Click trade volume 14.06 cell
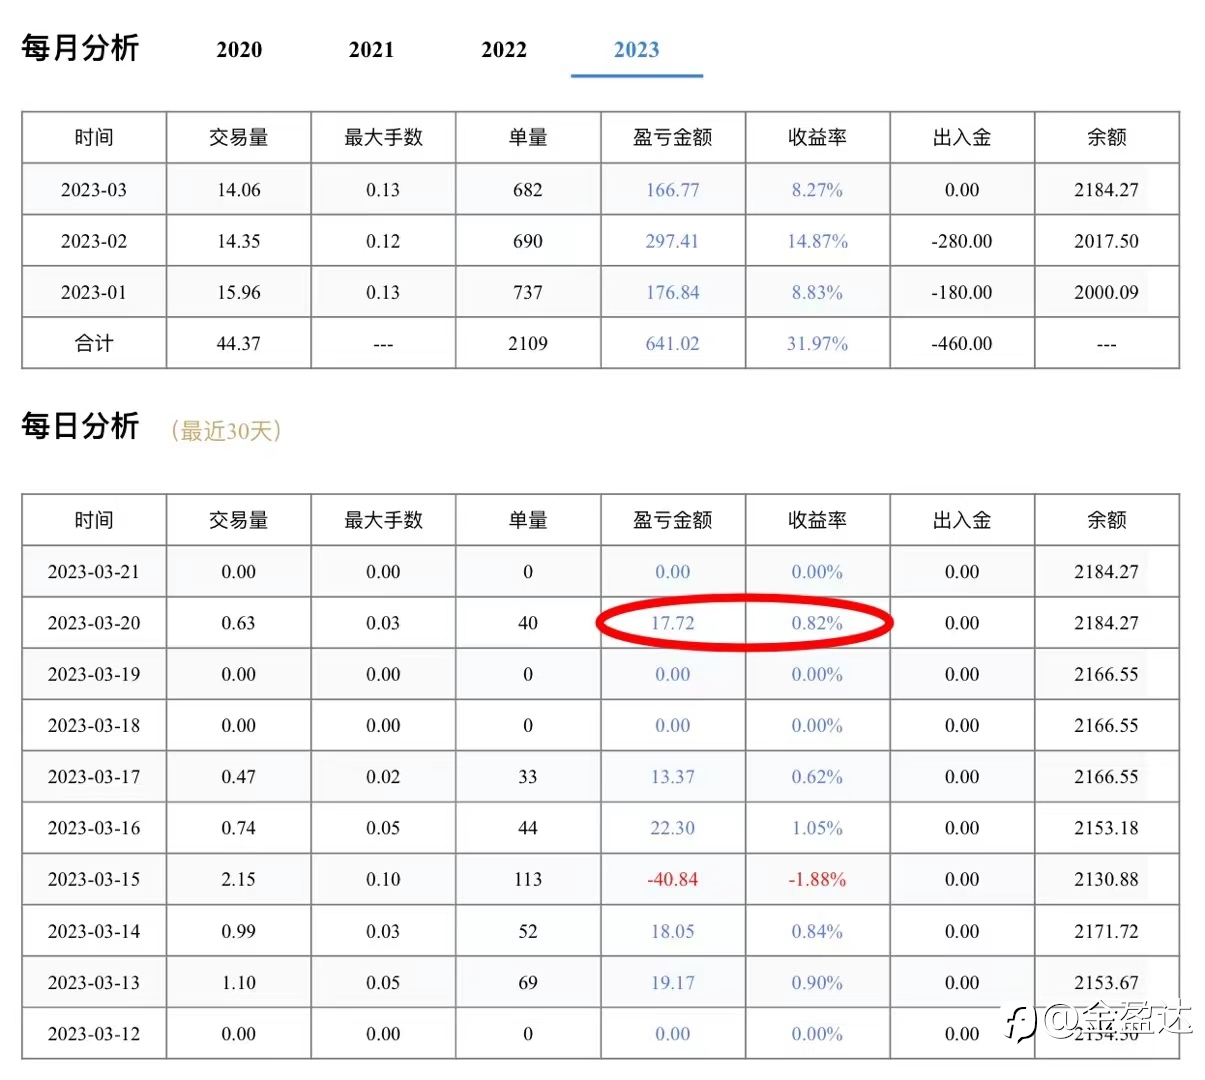Screen dimensions: 1205x1080 [239, 190]
